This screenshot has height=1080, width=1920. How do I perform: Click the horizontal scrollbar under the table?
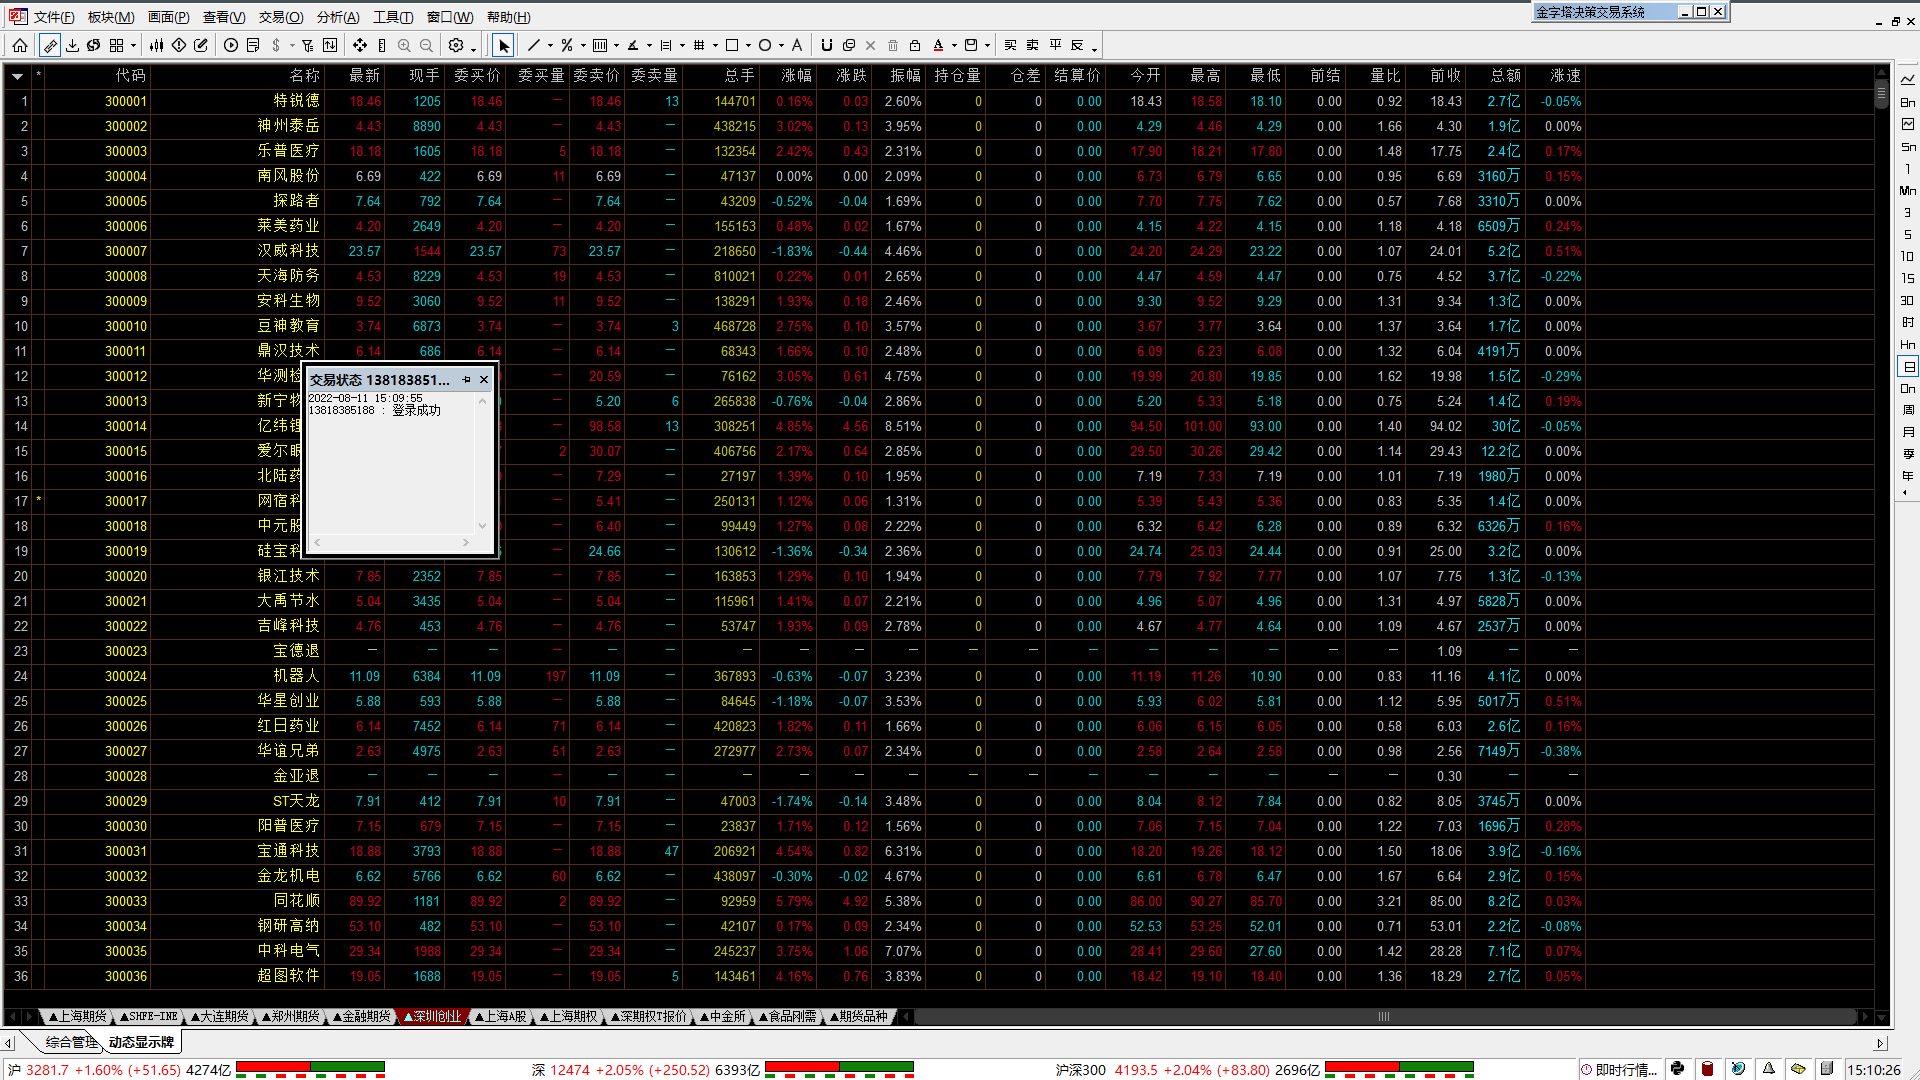pos(1384,1017)
